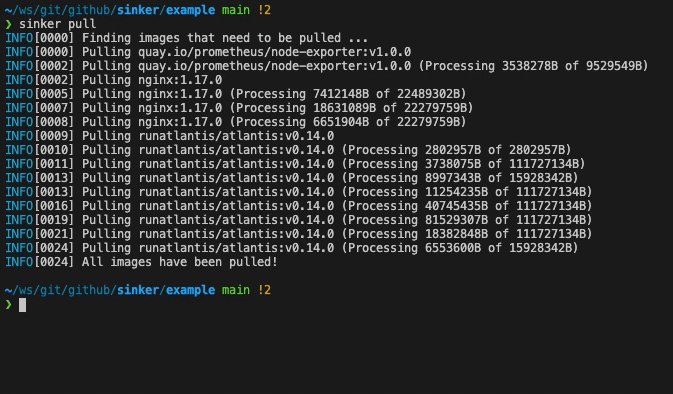Click 'example' in the bottom path
Viewport: 673px width, 394px height.
coord(190,290)
